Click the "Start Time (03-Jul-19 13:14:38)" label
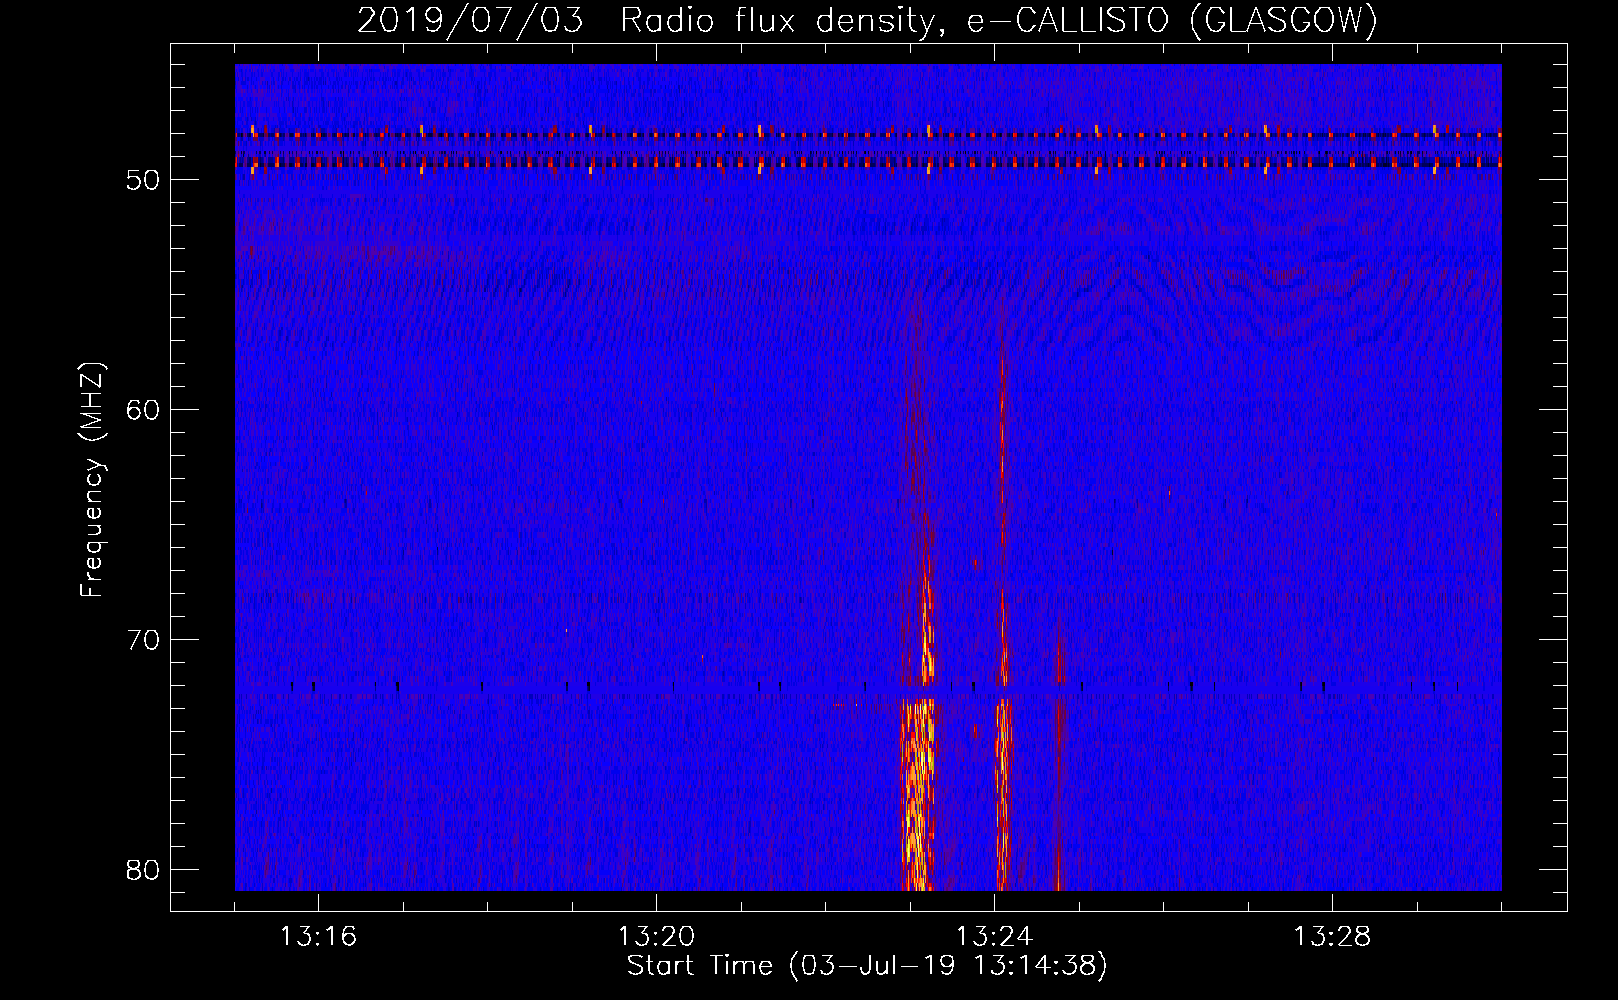 [x=867, y=966]
